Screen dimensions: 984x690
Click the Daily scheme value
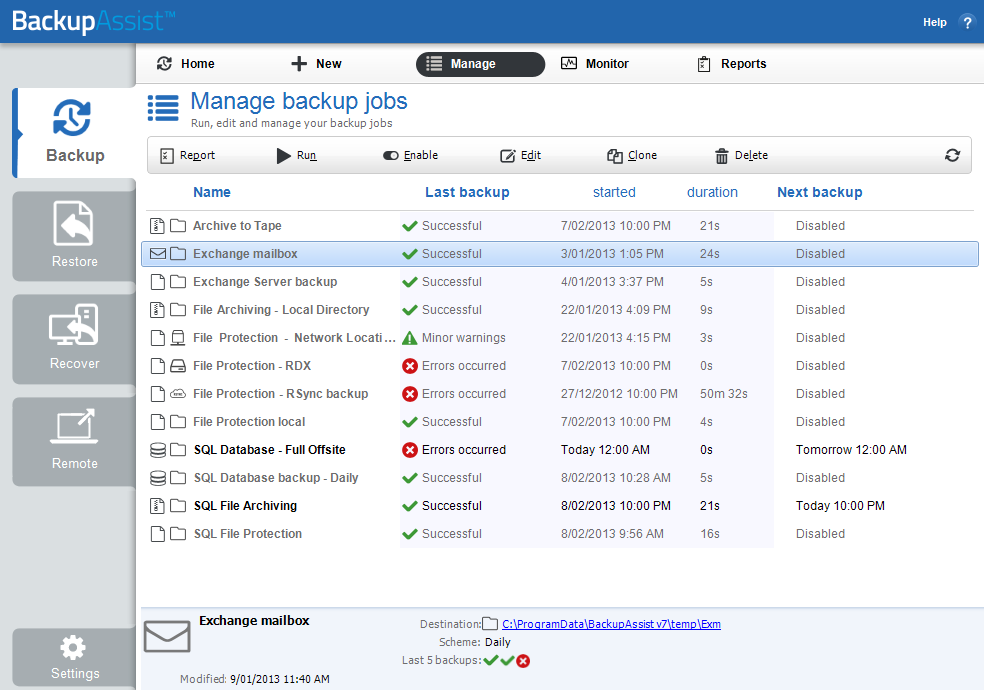pyautogui.click(x=498, y=642)
